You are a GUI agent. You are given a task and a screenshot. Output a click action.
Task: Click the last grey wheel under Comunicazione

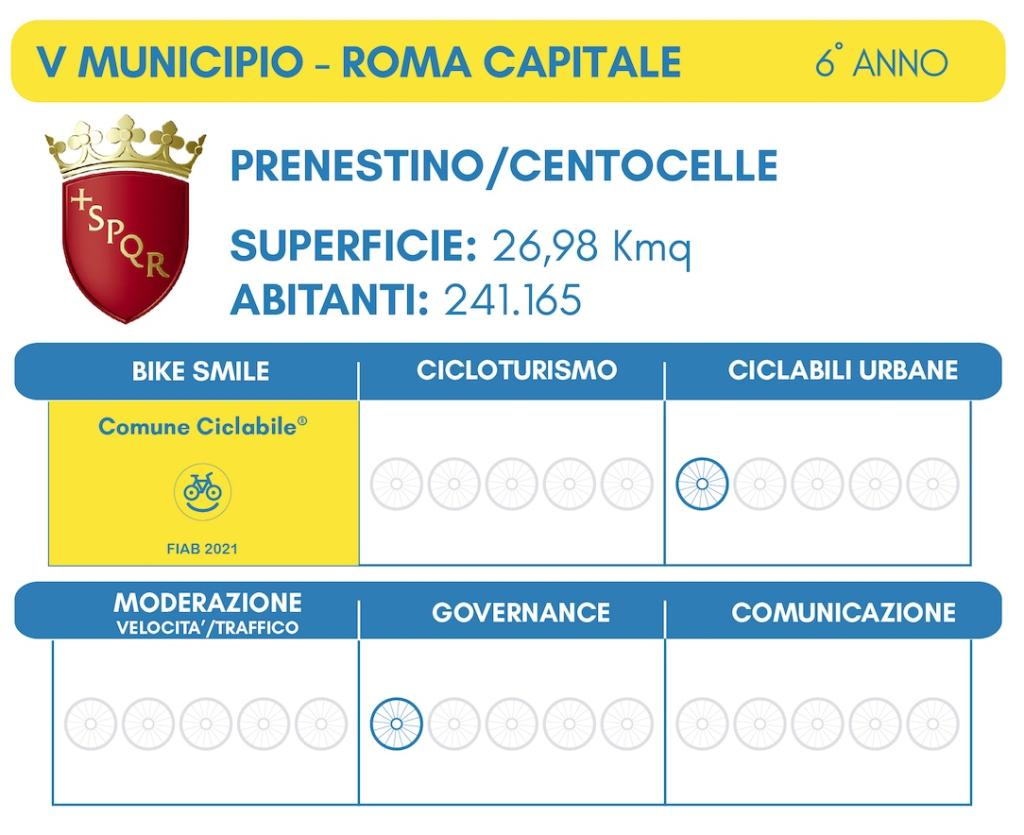[933, 724]
